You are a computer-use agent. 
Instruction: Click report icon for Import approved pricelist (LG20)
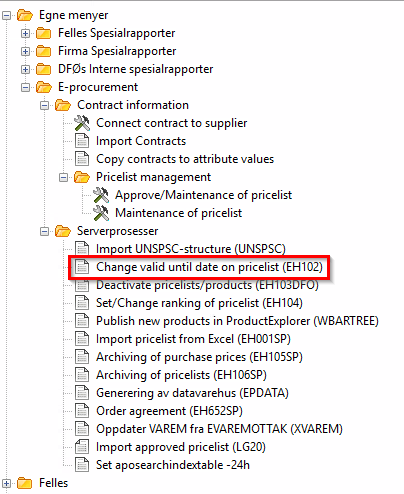(x=82, y=446)
